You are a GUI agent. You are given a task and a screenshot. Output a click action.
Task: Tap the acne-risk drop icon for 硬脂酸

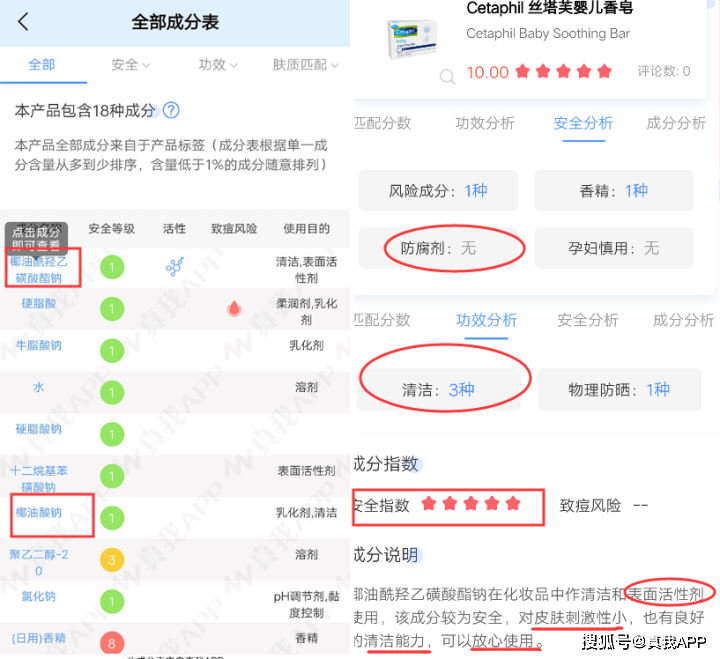[234, 309]
